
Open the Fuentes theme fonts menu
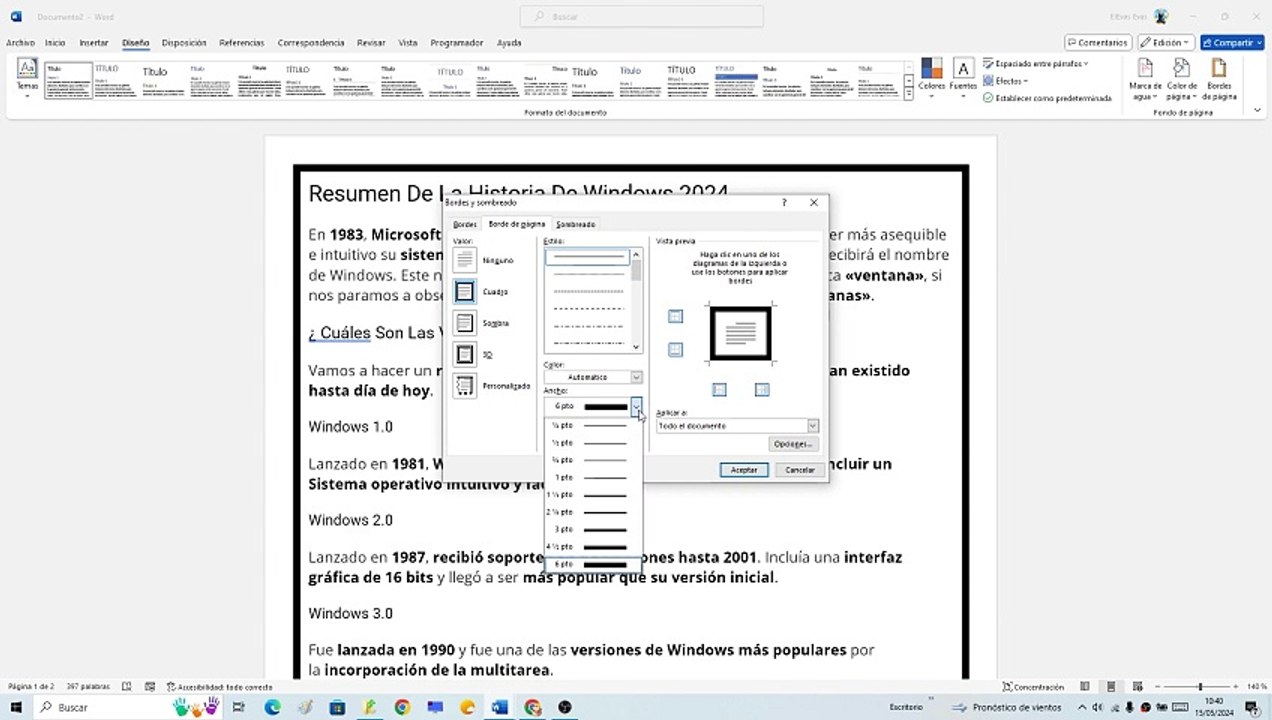pos(963,78)
